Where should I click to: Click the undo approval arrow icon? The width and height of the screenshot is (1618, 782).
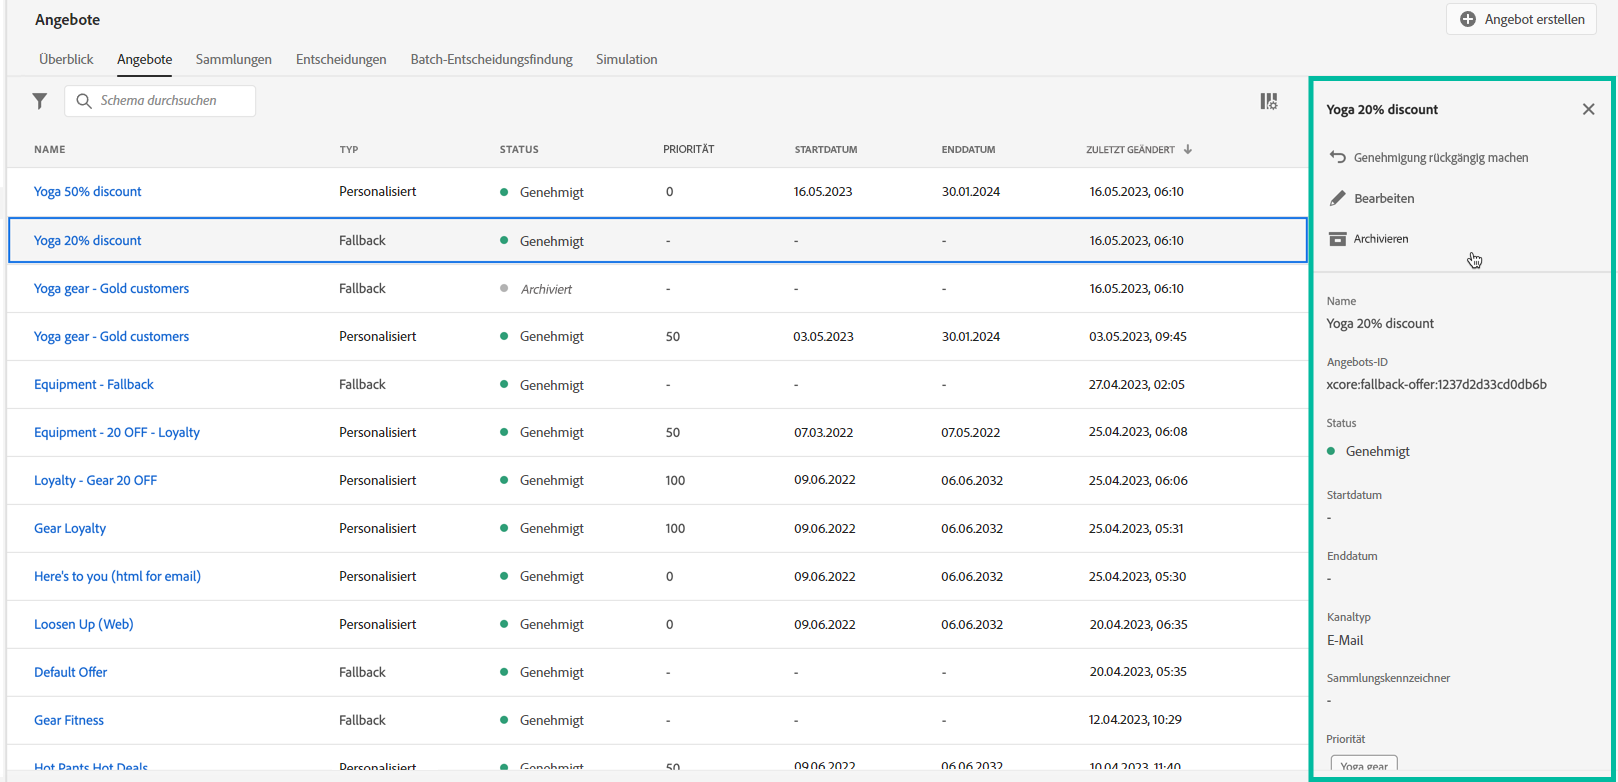1337,157
